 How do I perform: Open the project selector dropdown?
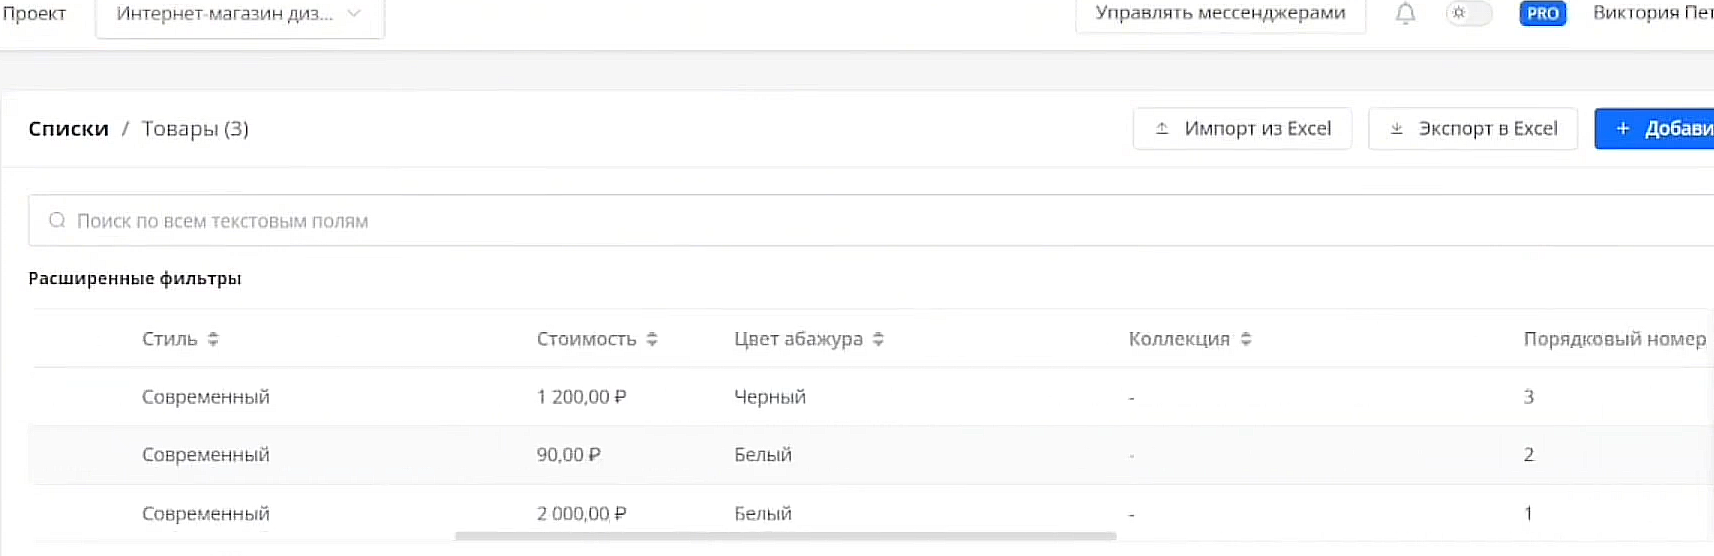coord(239,15)
